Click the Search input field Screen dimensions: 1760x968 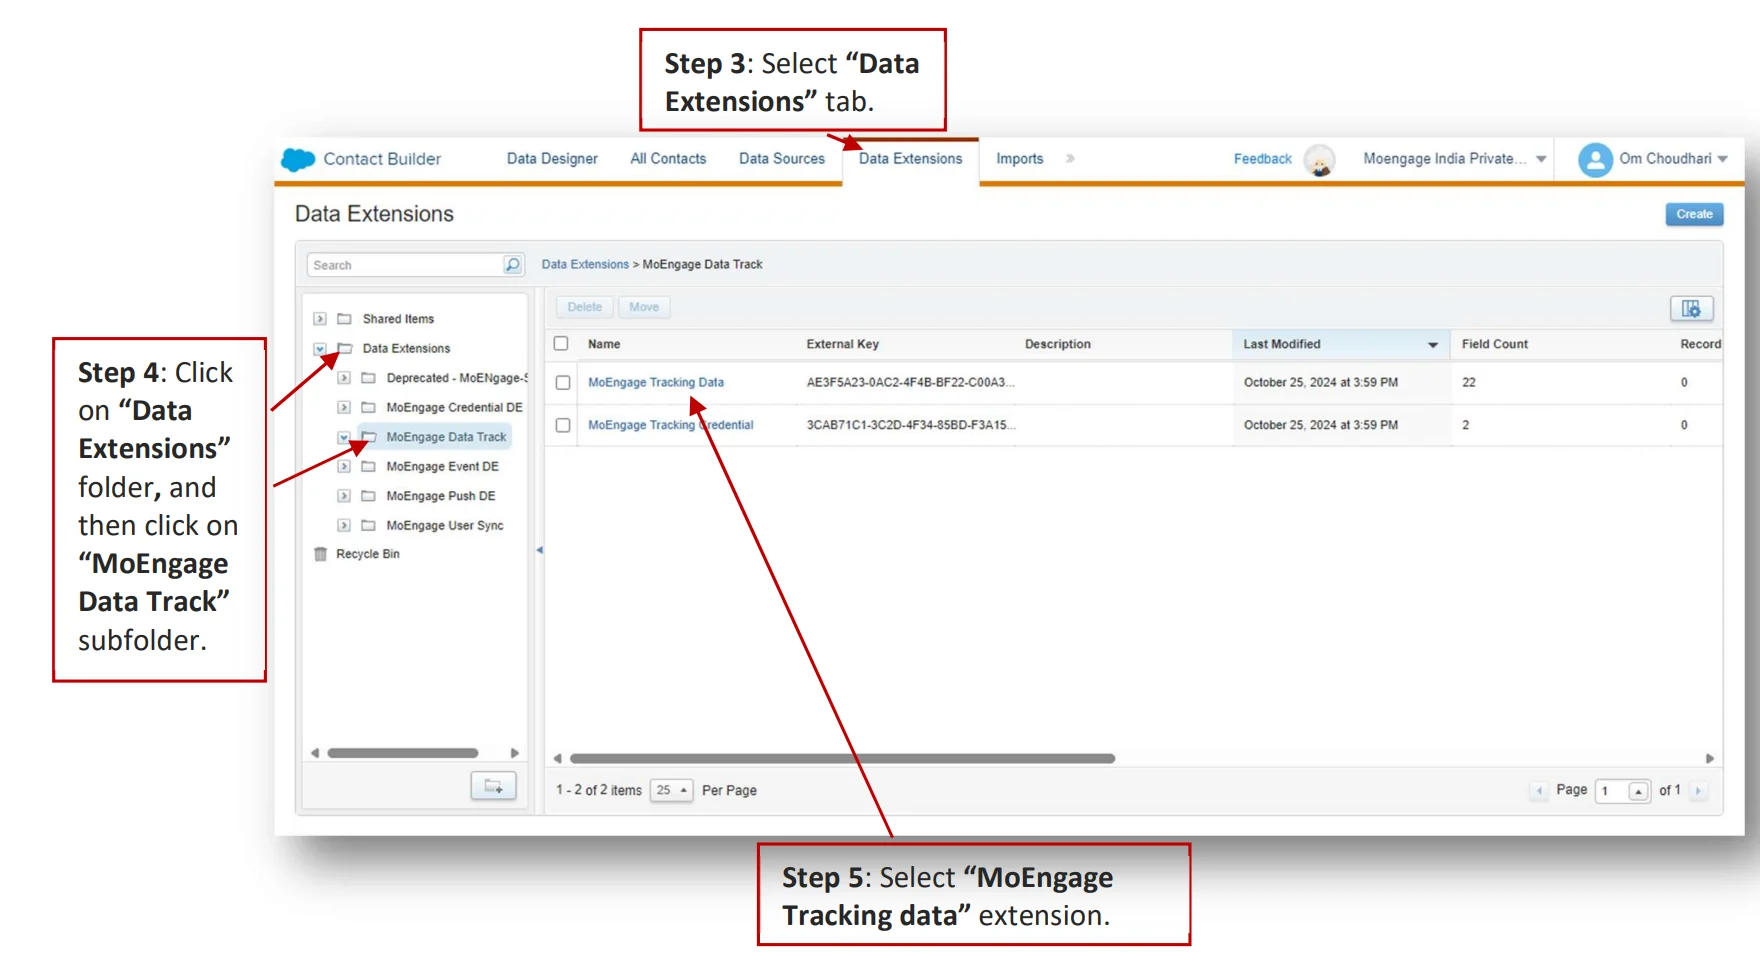405,265
